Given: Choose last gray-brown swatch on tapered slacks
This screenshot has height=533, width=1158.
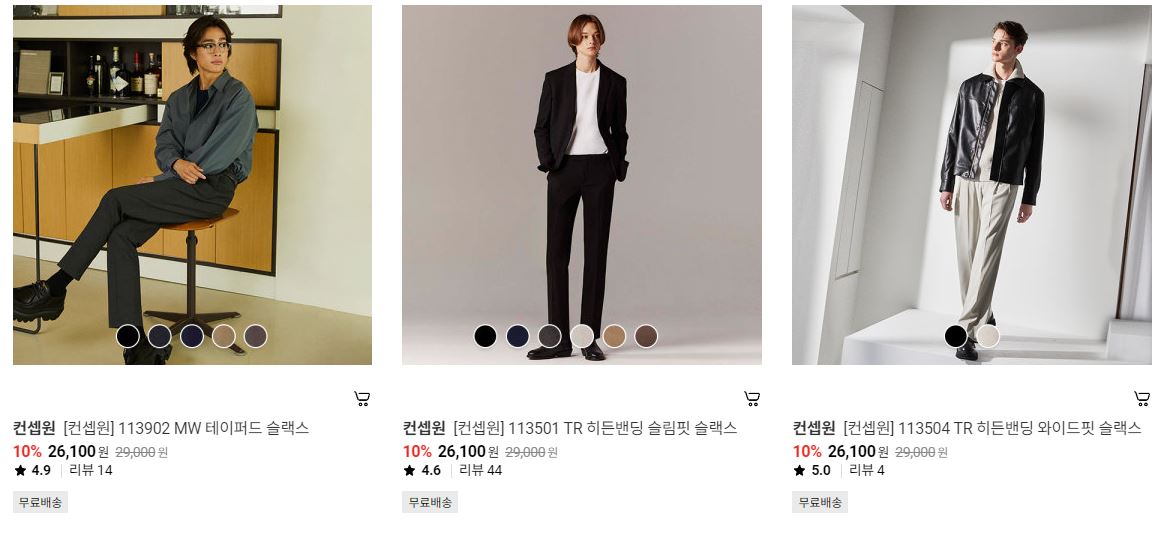Looking at the screenshot, I should click(x=256, y=337).
